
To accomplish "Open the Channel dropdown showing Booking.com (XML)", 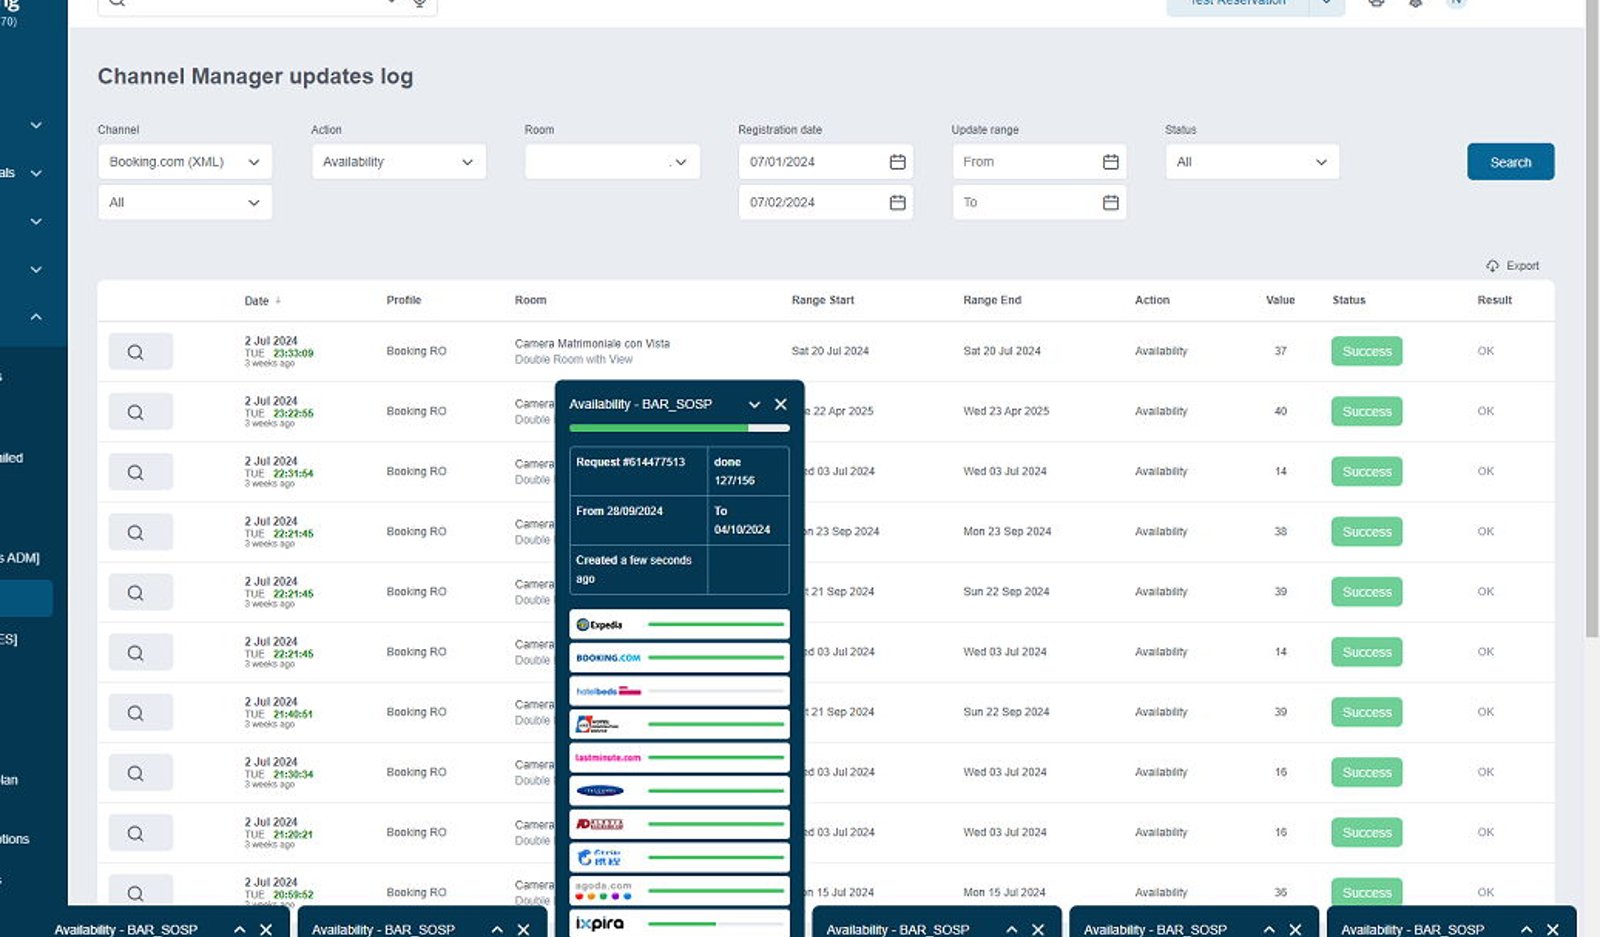I will click(185, 162).
